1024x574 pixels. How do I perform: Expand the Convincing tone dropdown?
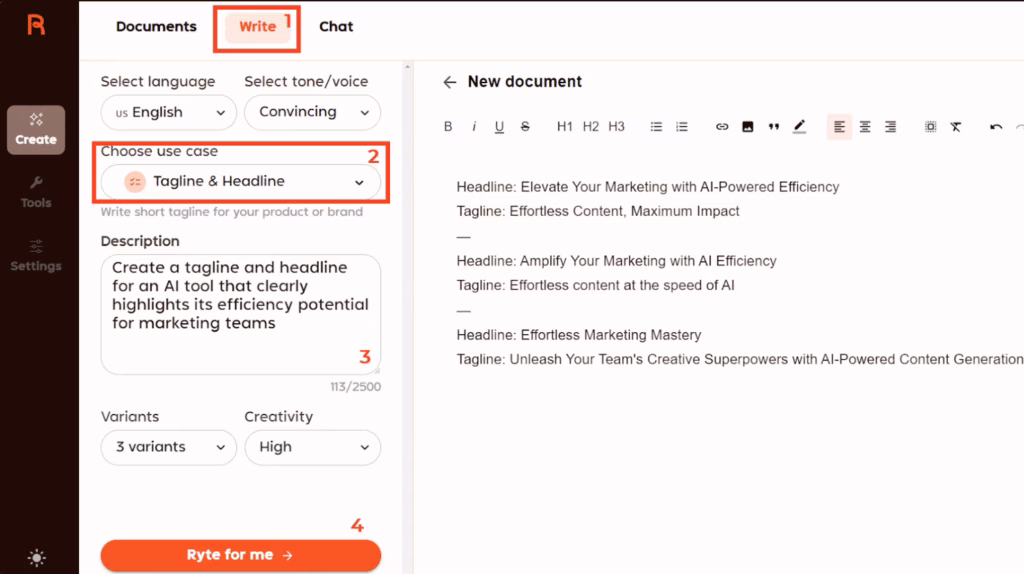[x=312, y=112]
